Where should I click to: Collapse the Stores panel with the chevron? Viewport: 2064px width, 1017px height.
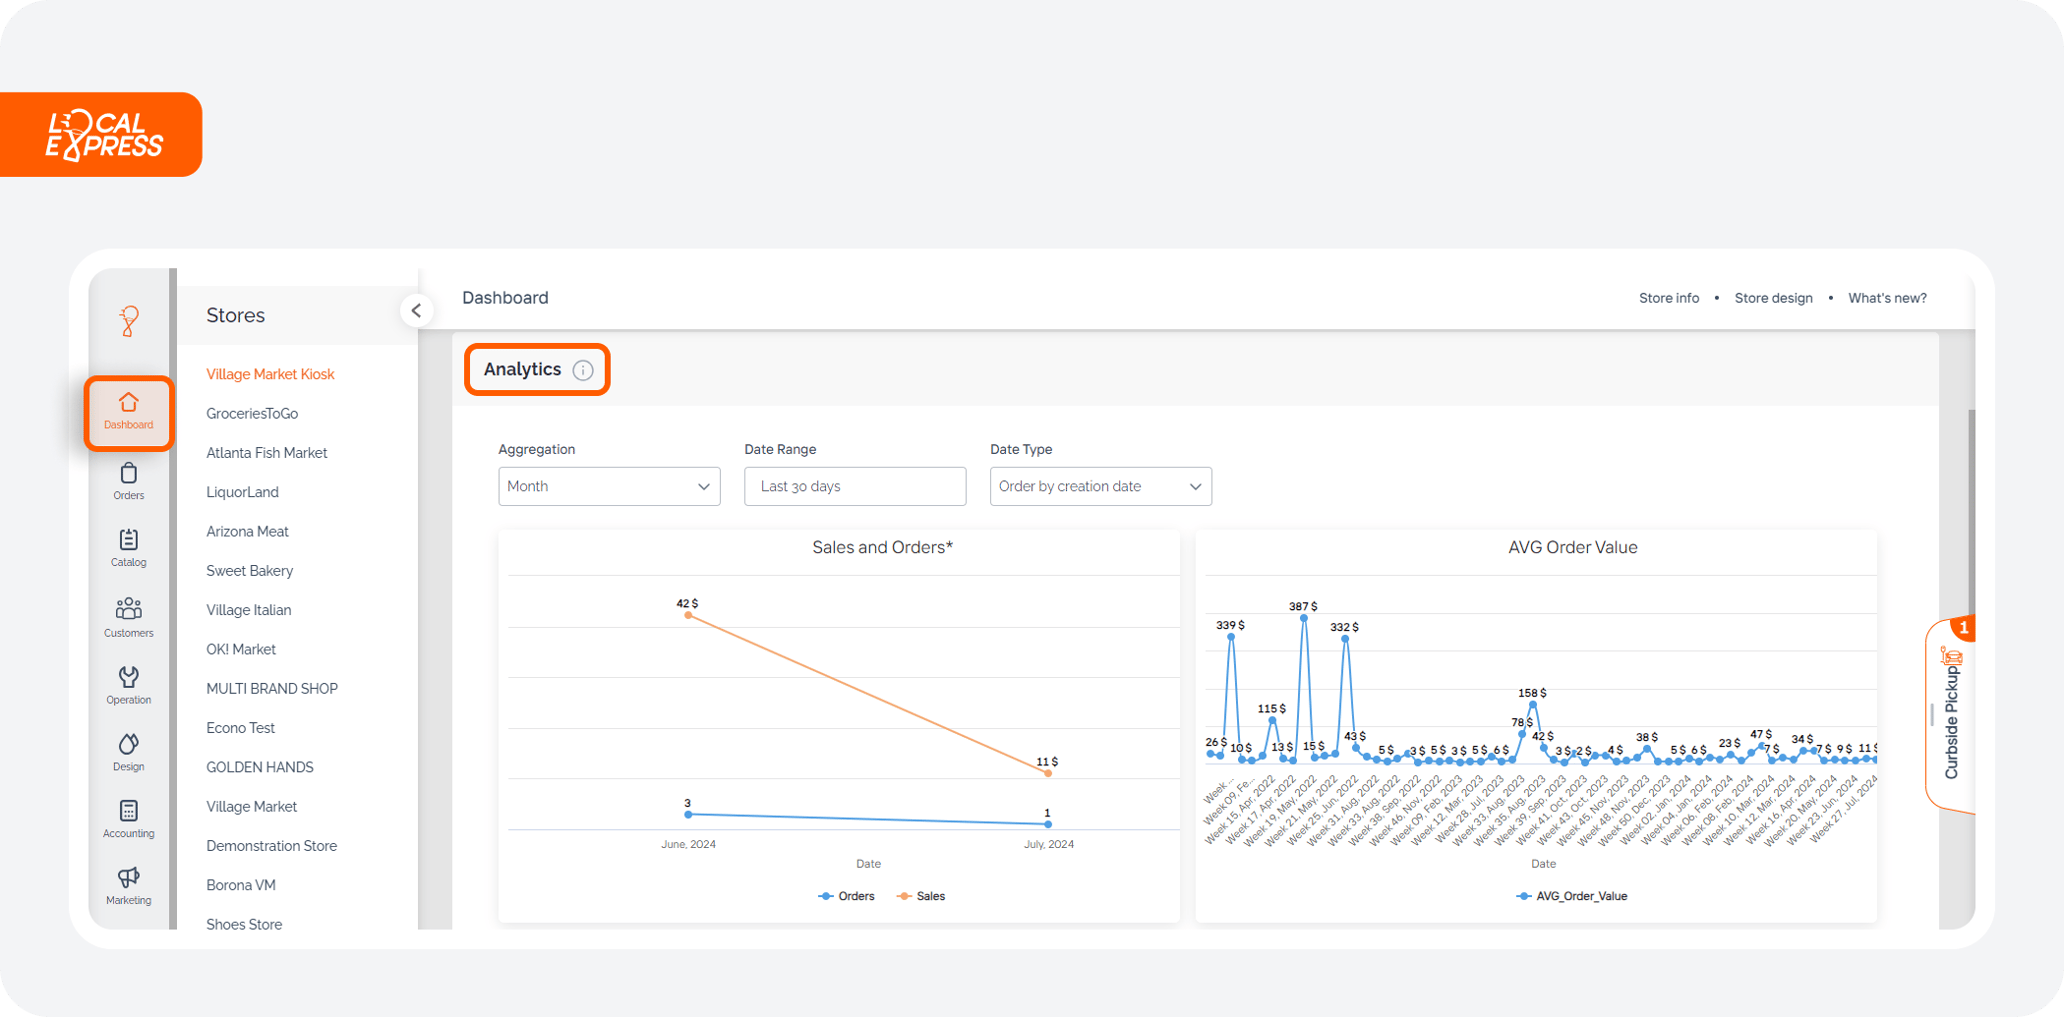coord(417,310)
